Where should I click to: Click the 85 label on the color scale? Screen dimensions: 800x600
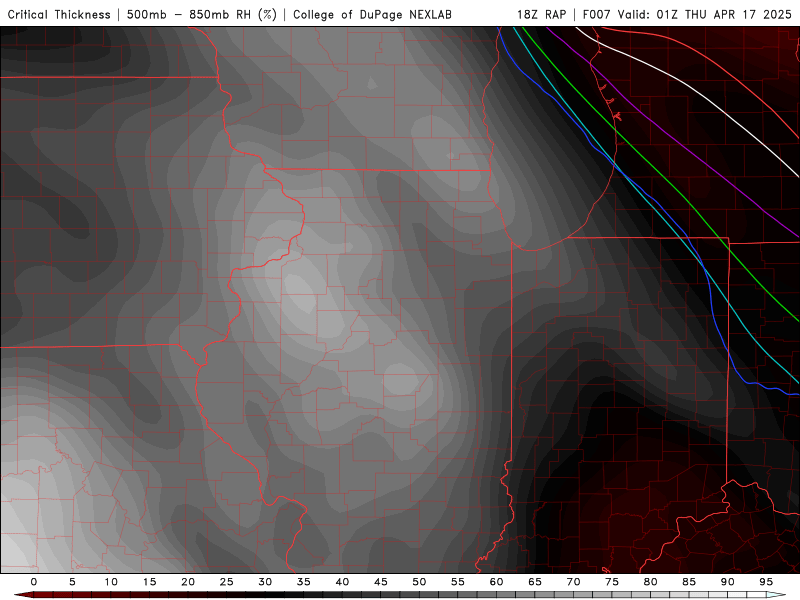(x=689, y=582)
